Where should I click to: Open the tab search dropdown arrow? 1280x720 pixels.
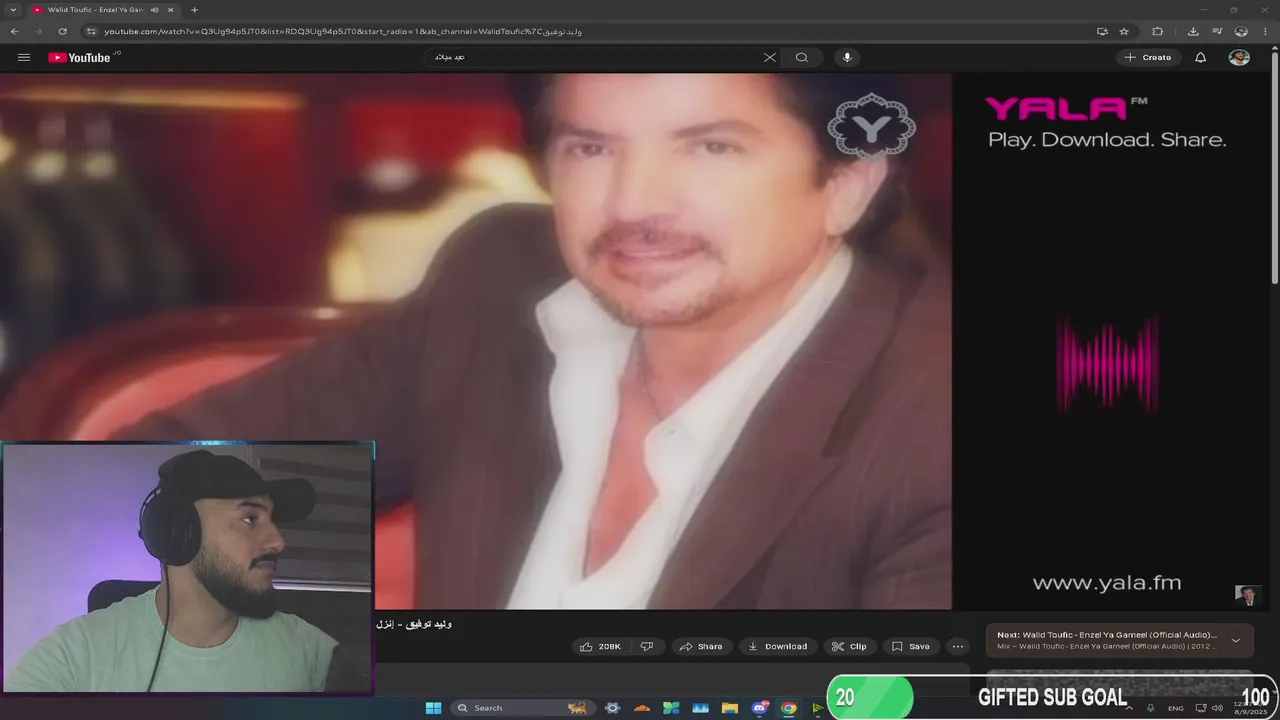click(13, 10)
